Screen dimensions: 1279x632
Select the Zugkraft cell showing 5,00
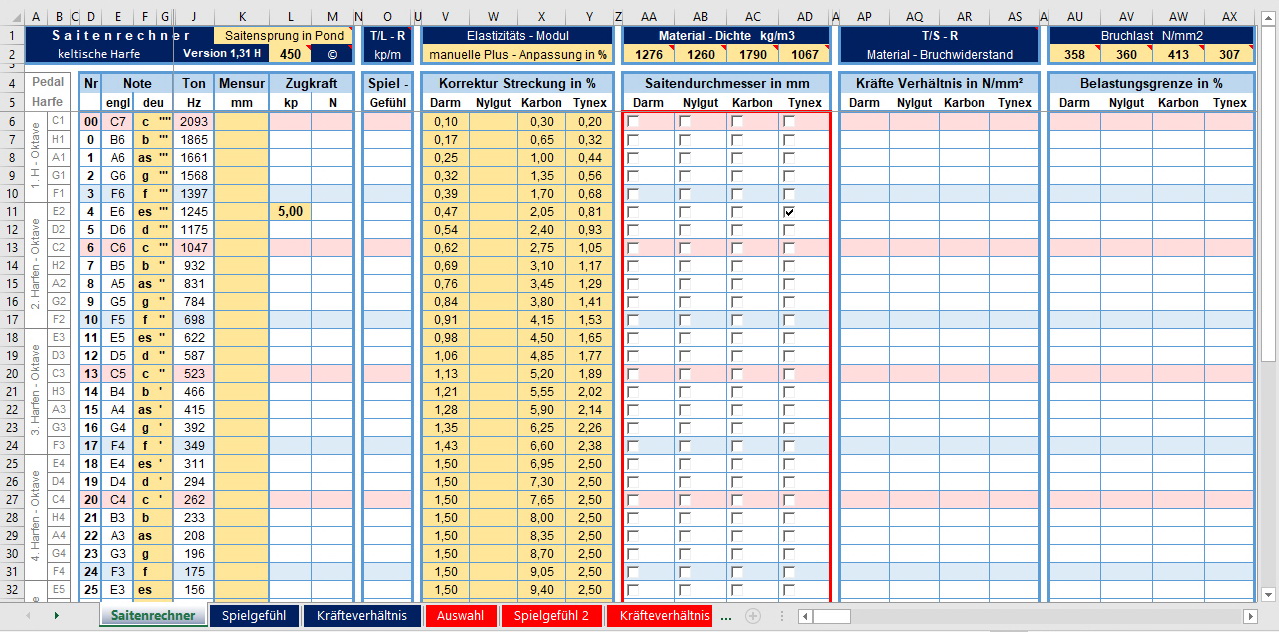(290, 212)
